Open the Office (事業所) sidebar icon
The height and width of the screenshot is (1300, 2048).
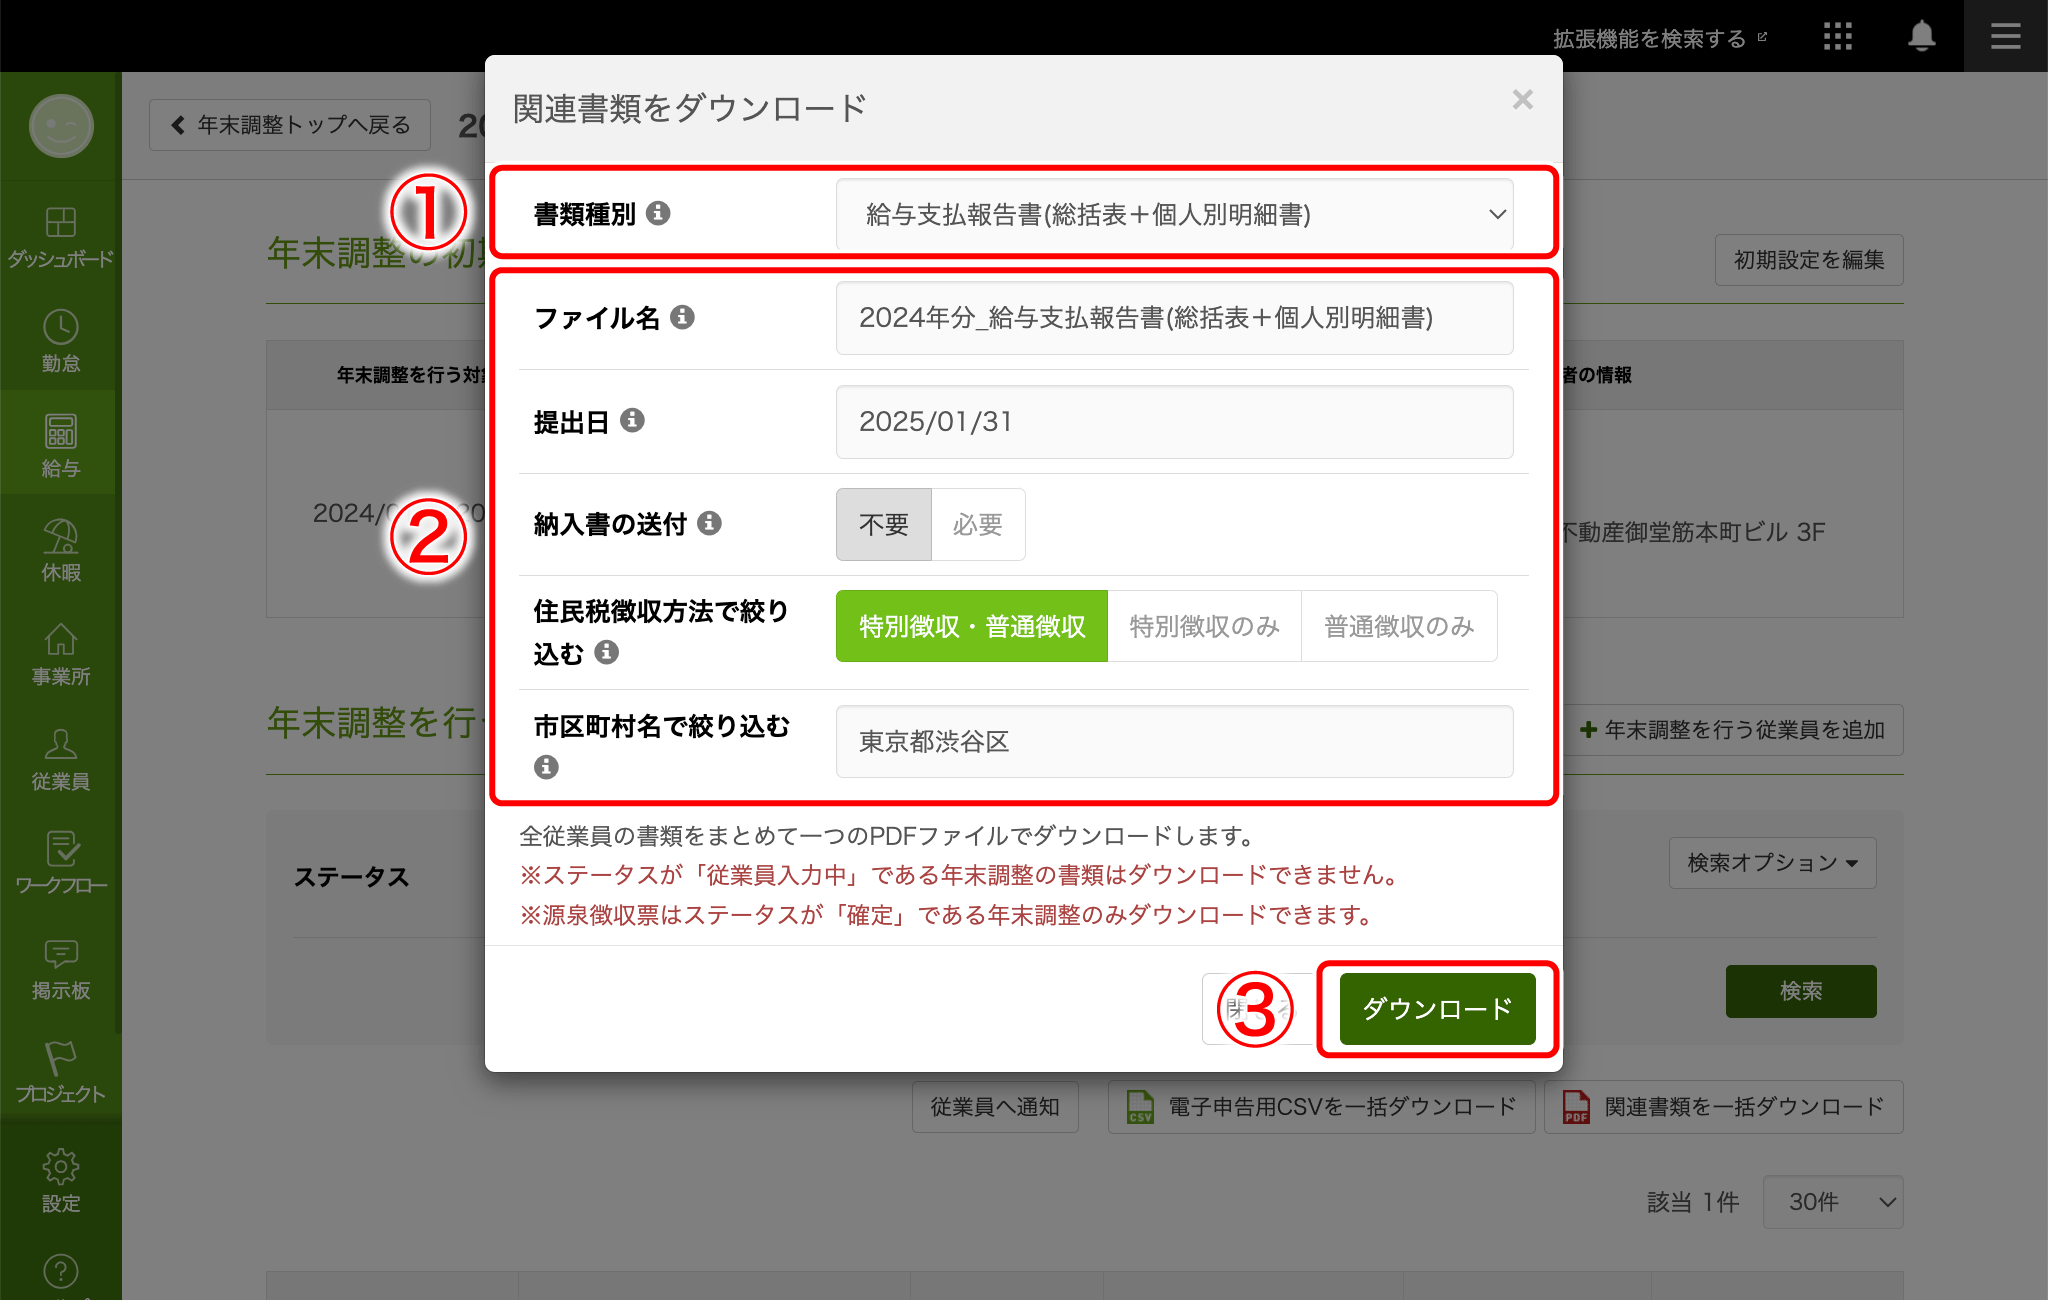60,654
